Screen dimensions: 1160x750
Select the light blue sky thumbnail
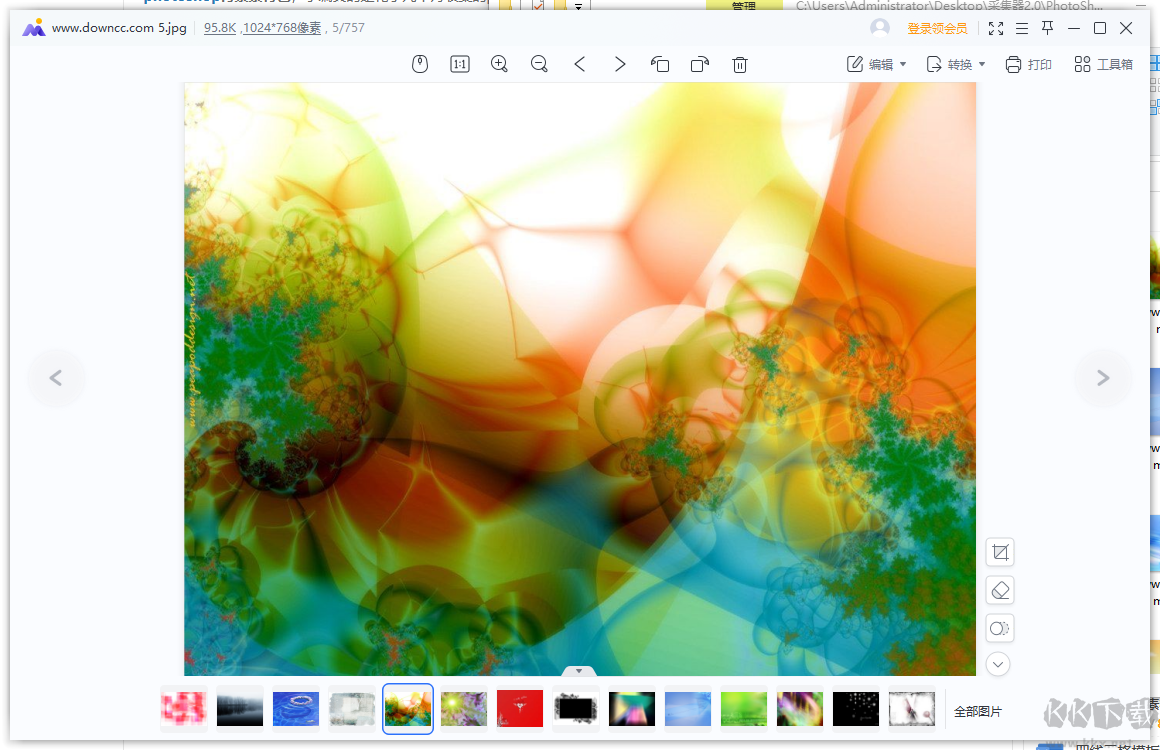[688, 709]
